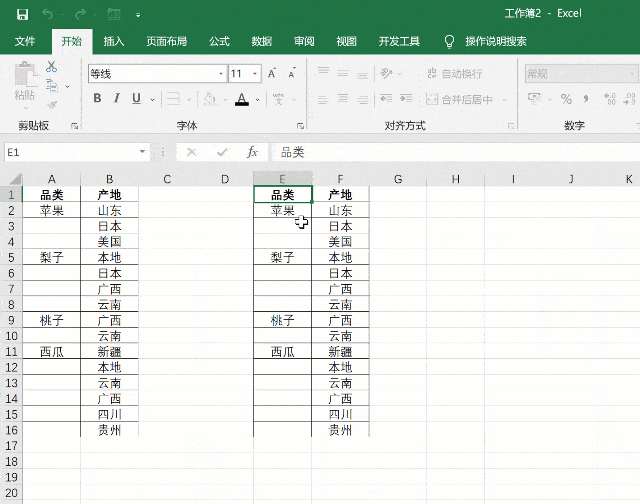Toggle Bold formatting

coord(97,98)
